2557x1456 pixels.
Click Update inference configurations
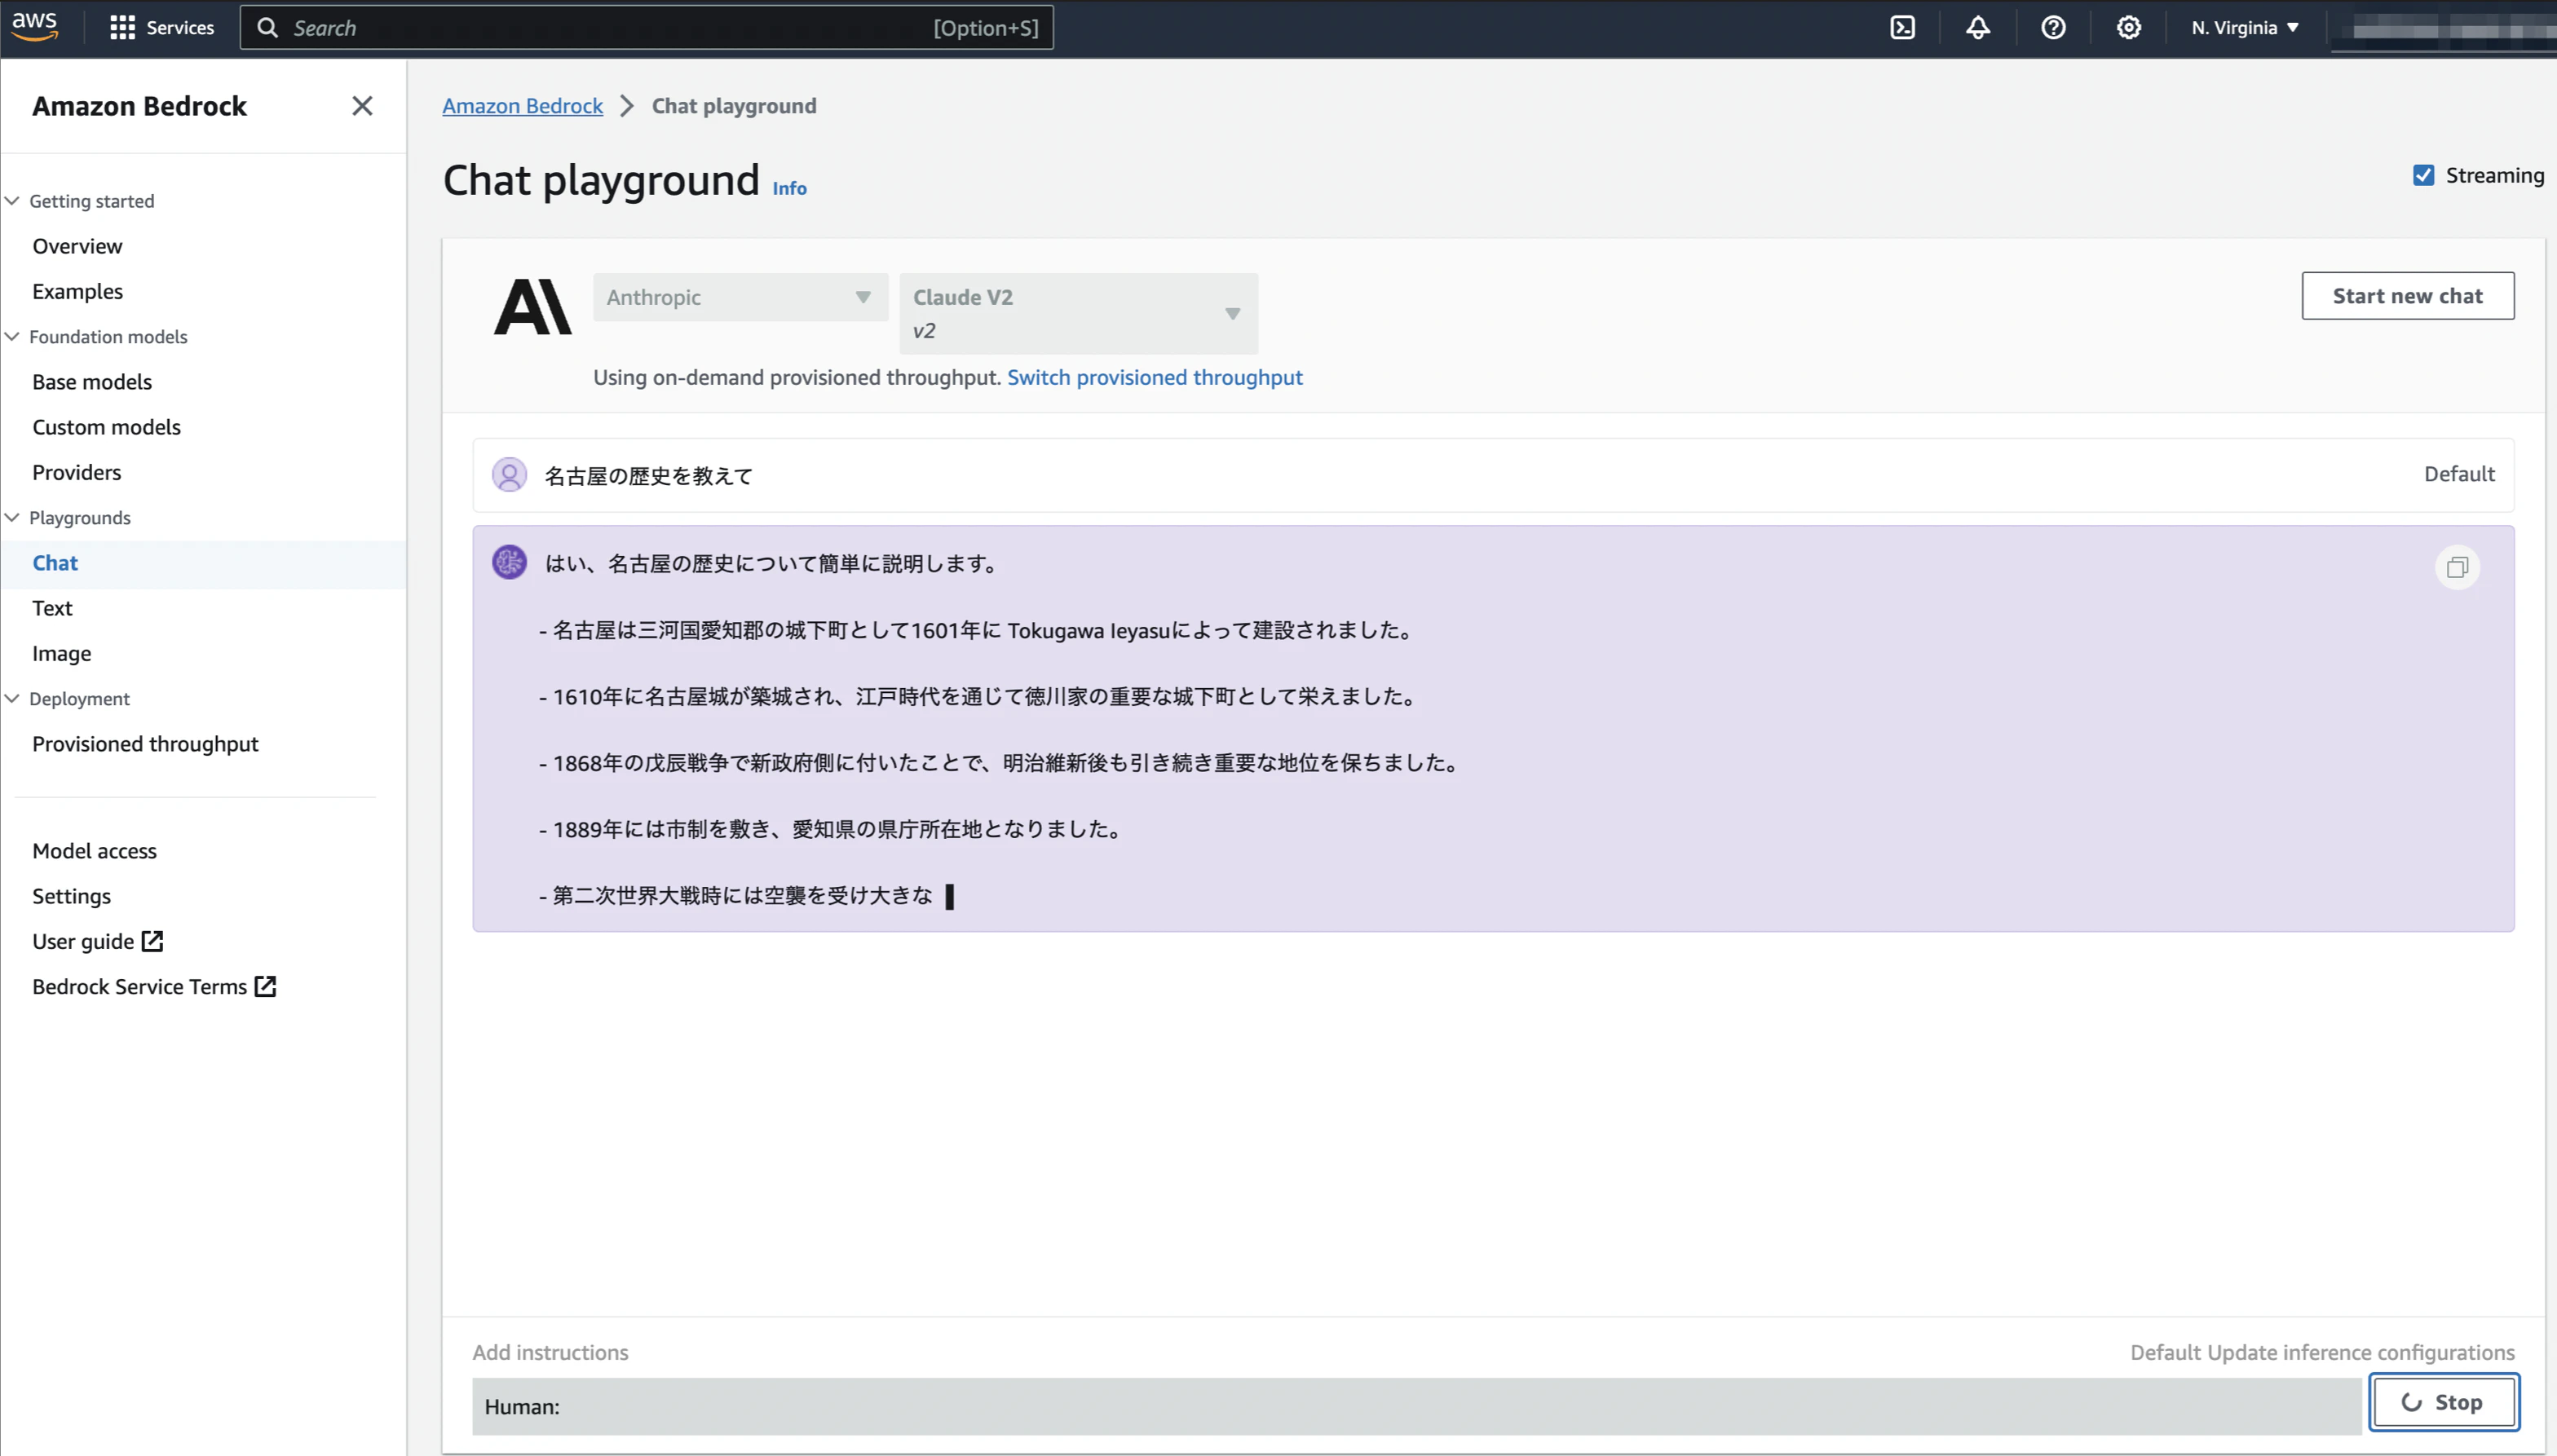[x=2360, y=1352]
